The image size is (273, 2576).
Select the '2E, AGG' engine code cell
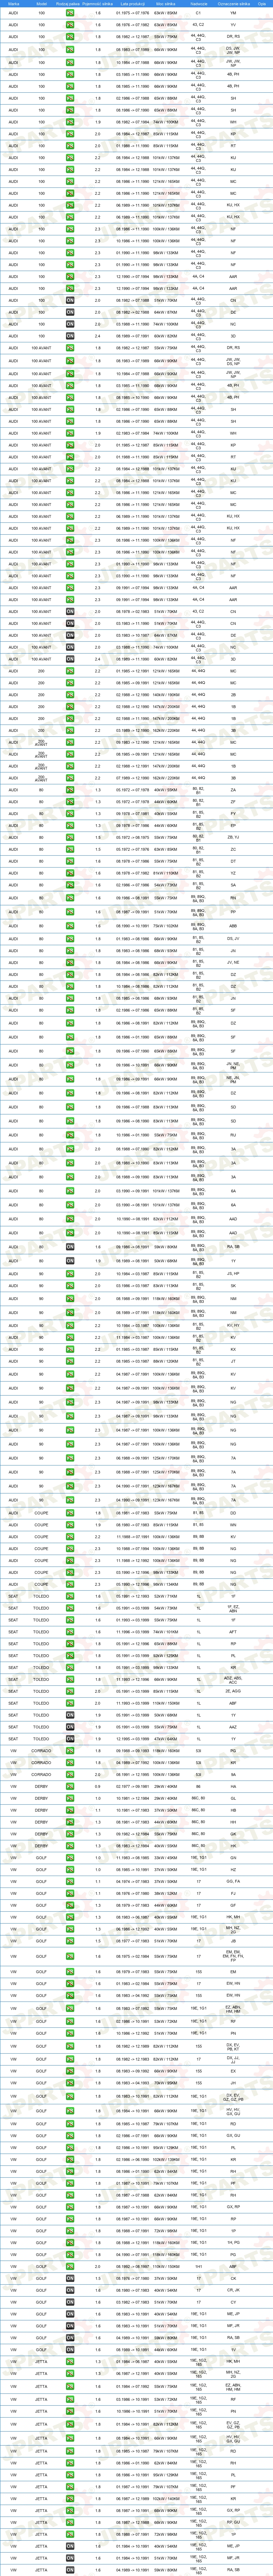click(233, 1691)
